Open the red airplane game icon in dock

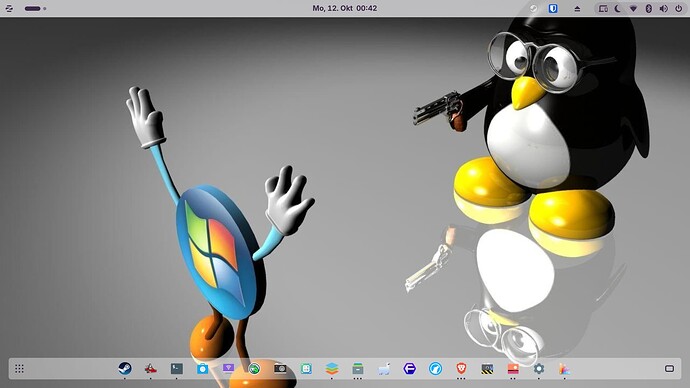click(x=151, y=368)
